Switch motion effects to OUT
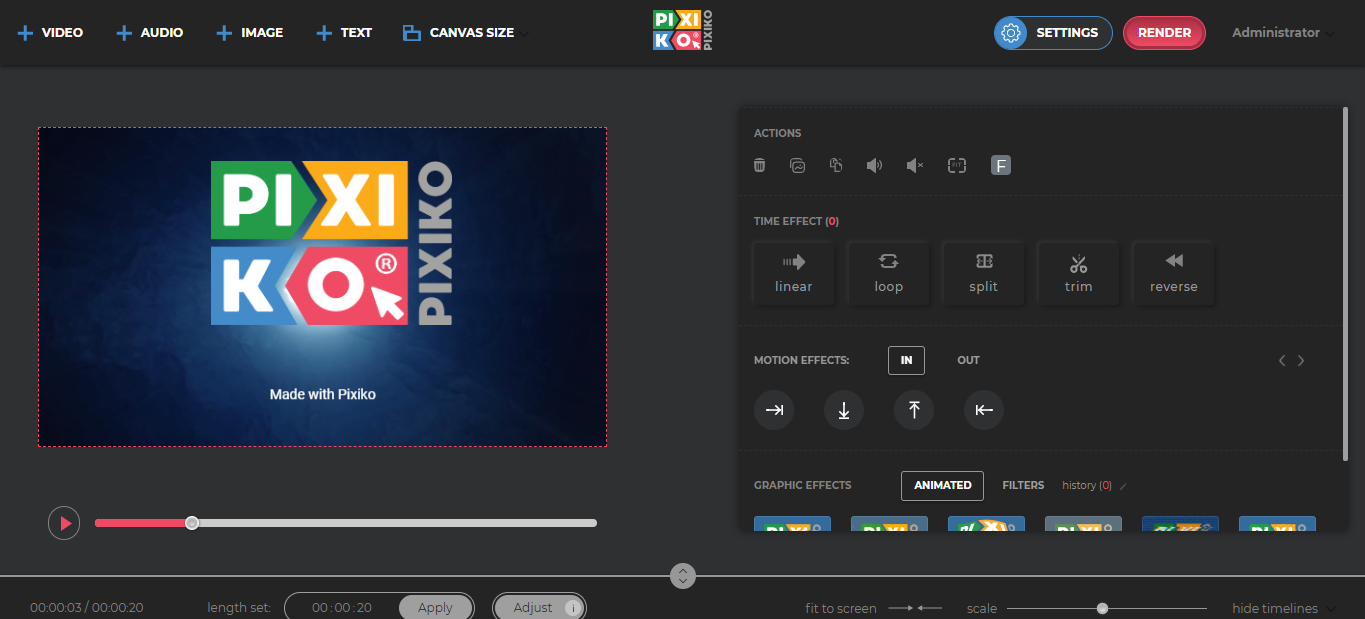Viewport: 1365px width, 619px height. [968, 360]
